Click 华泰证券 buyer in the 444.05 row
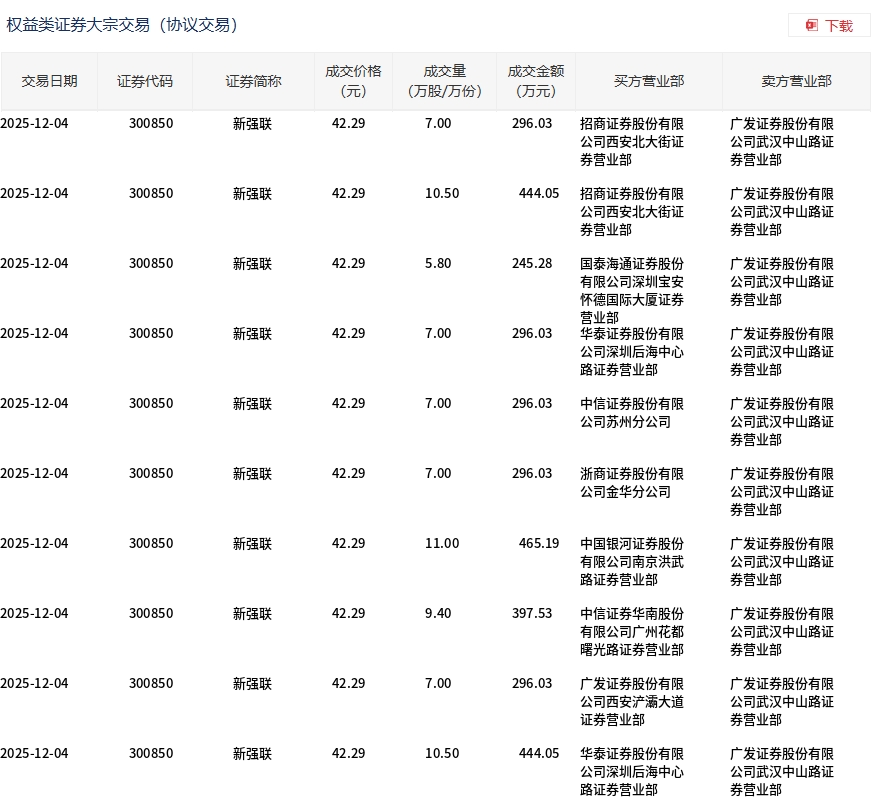 (632, 771)
